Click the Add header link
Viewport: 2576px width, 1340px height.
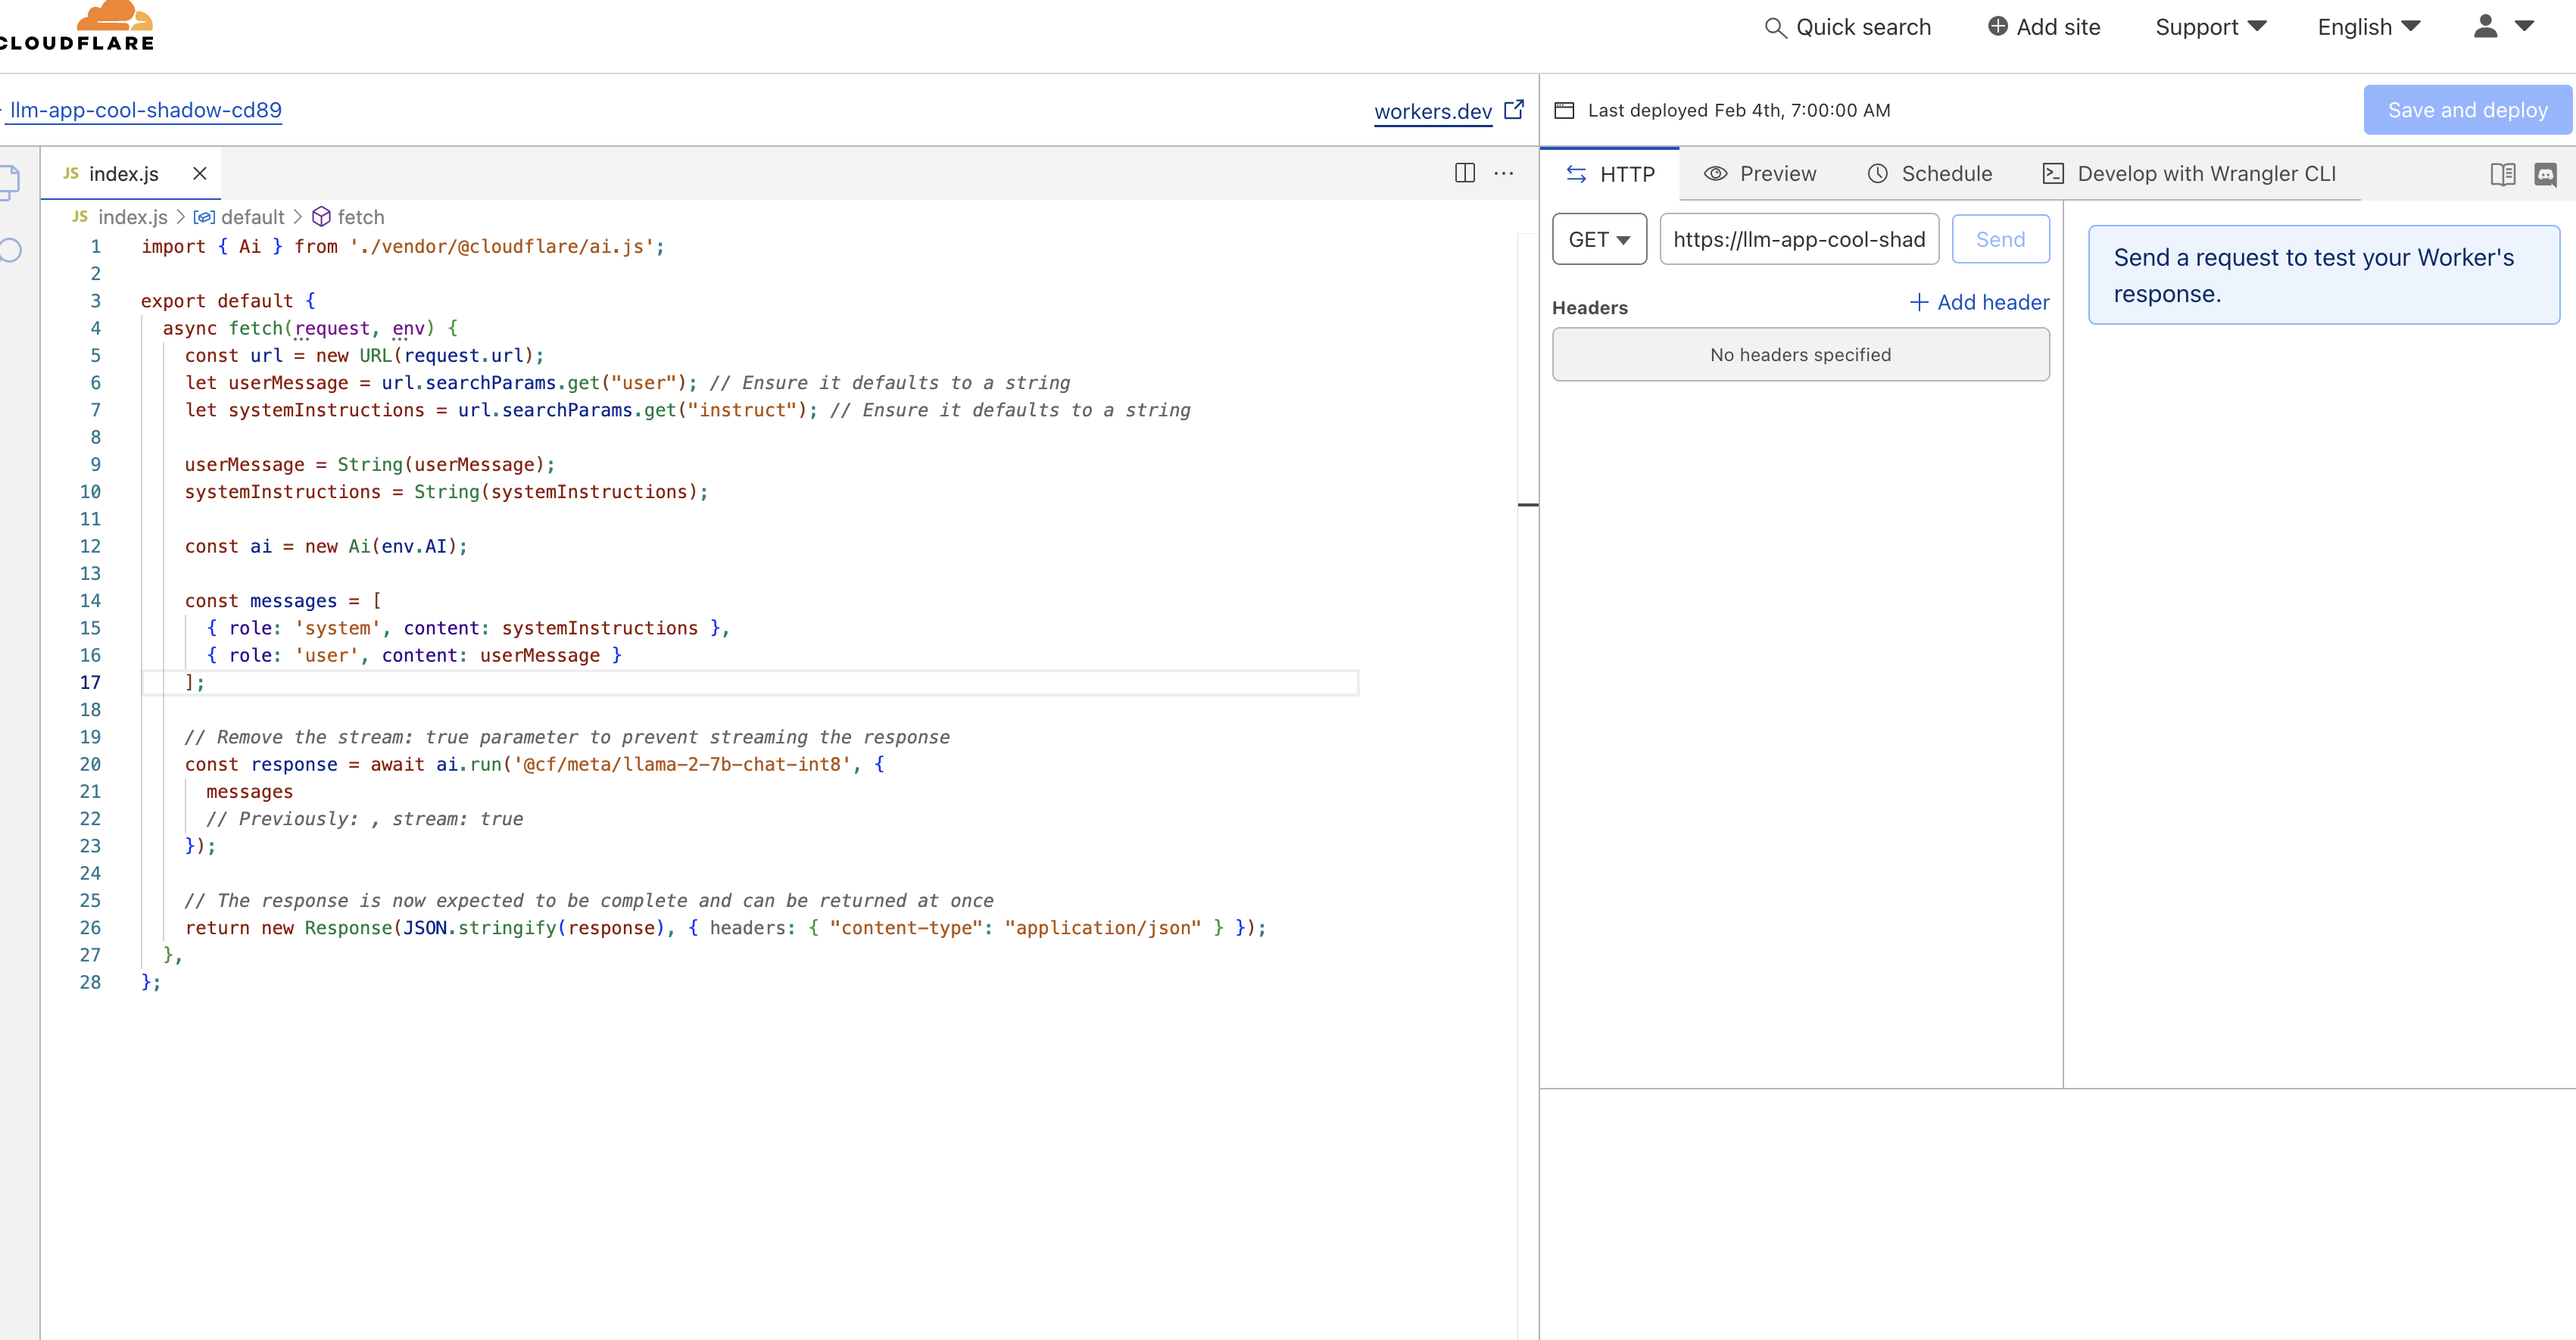click(x=1979, y=302)
